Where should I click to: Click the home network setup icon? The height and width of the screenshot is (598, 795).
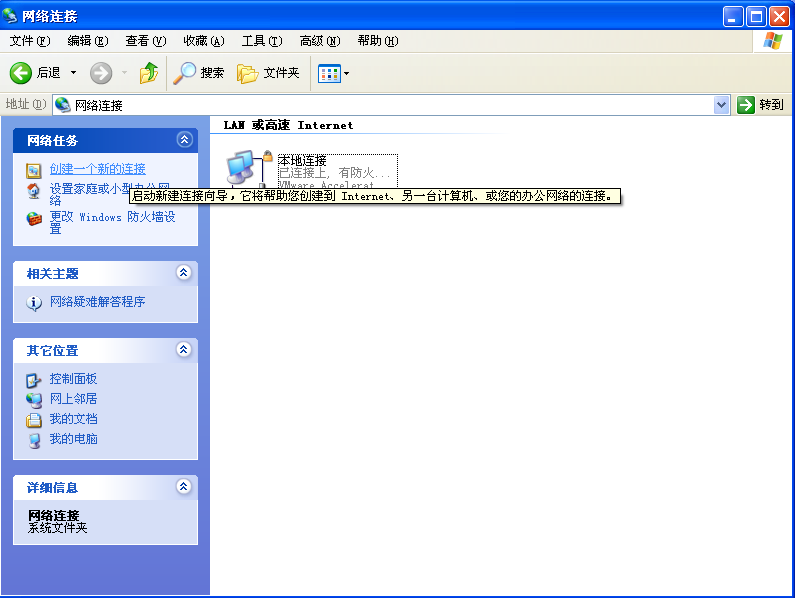pyautogui.click(x=33, y=191)
